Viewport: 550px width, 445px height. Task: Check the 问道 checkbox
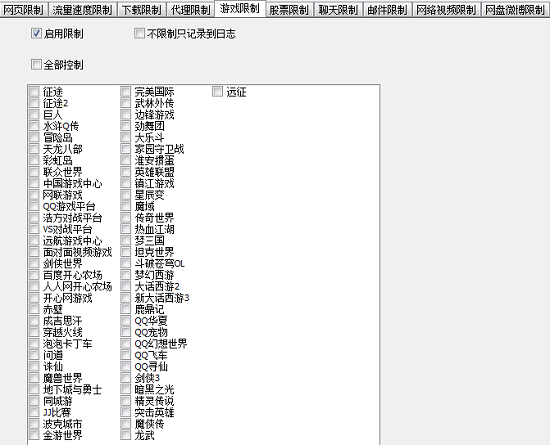(x=34, y=355)
